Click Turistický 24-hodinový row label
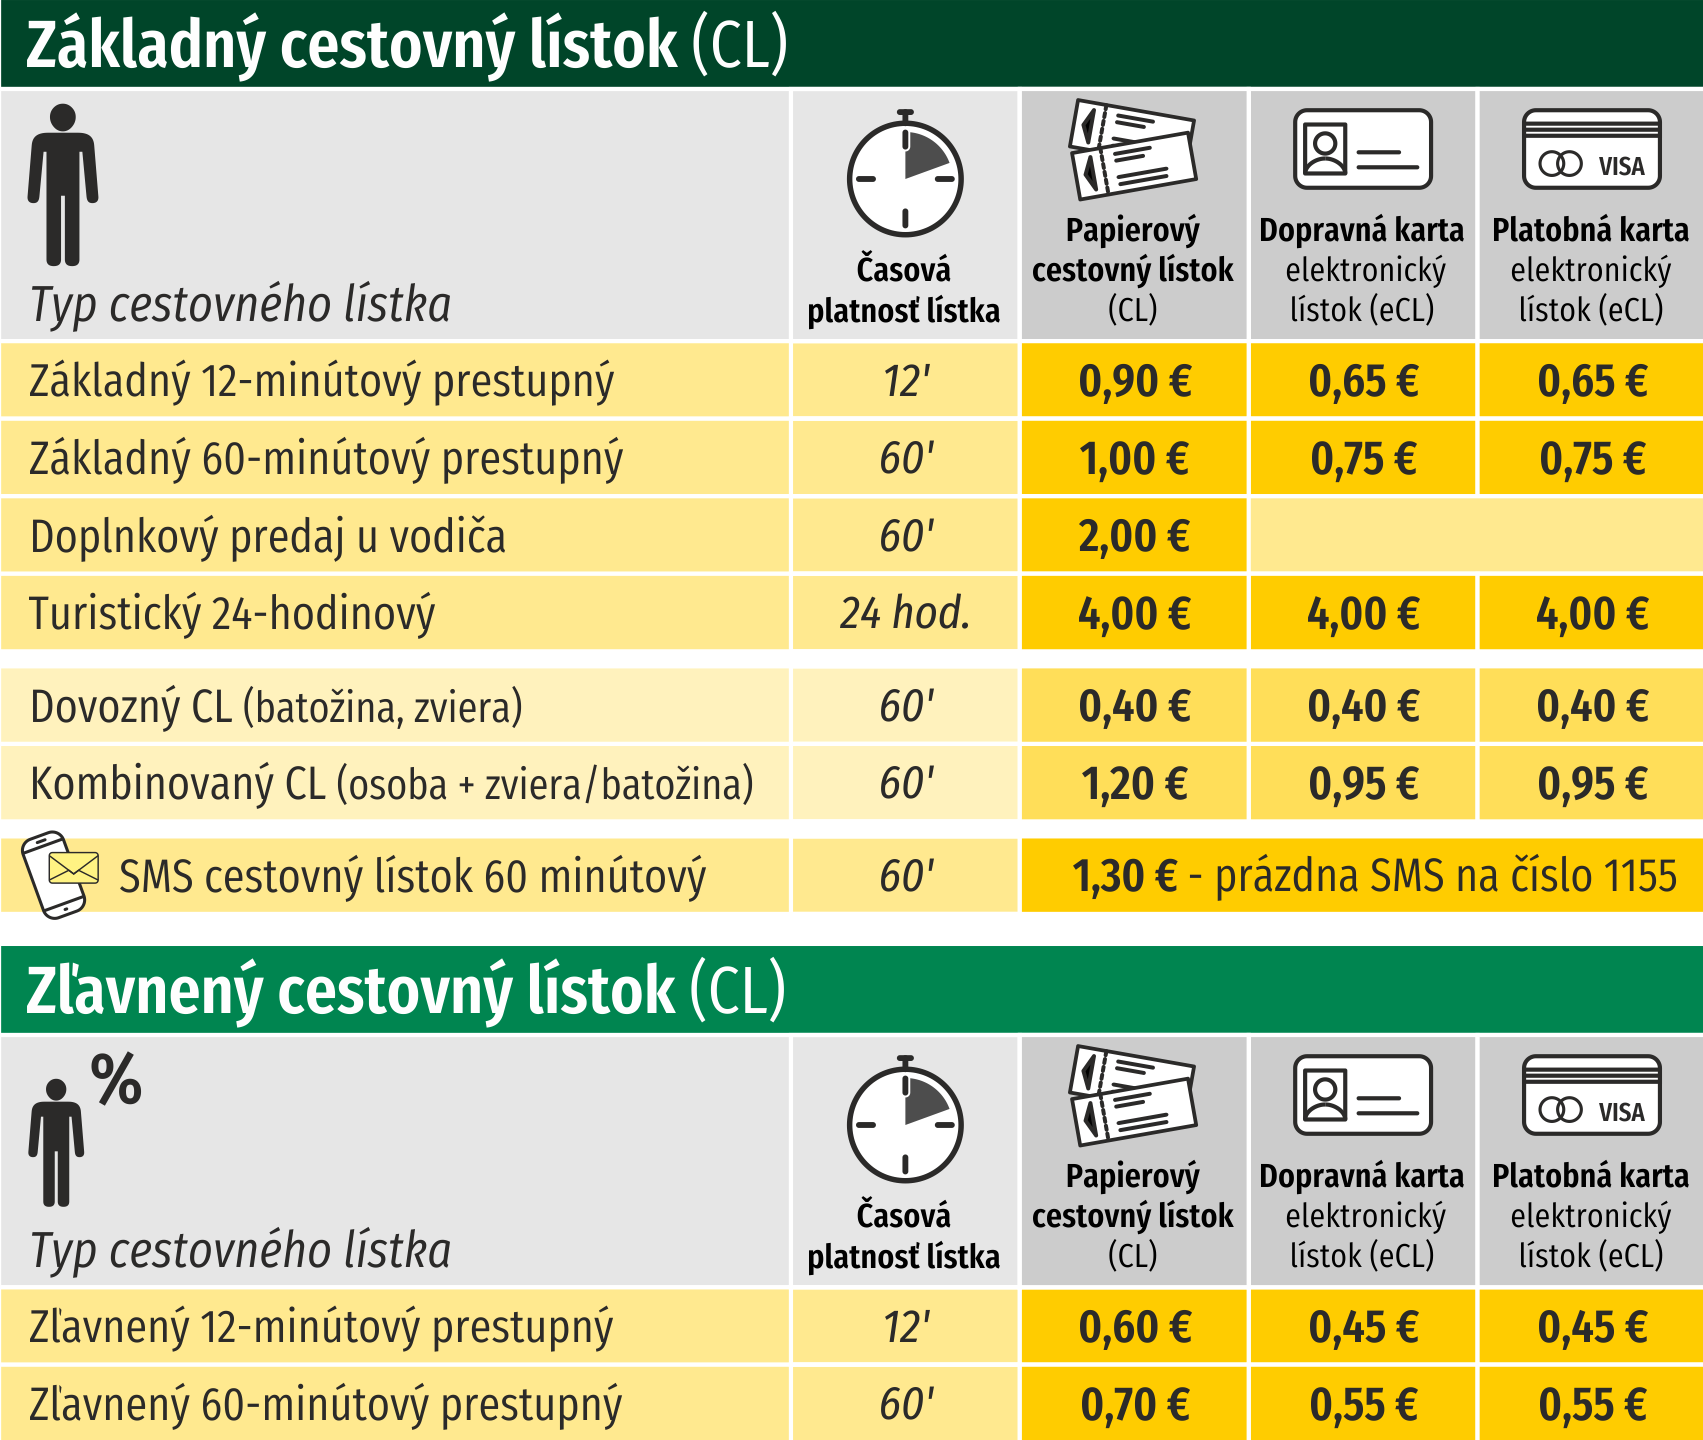 (232, 613)
